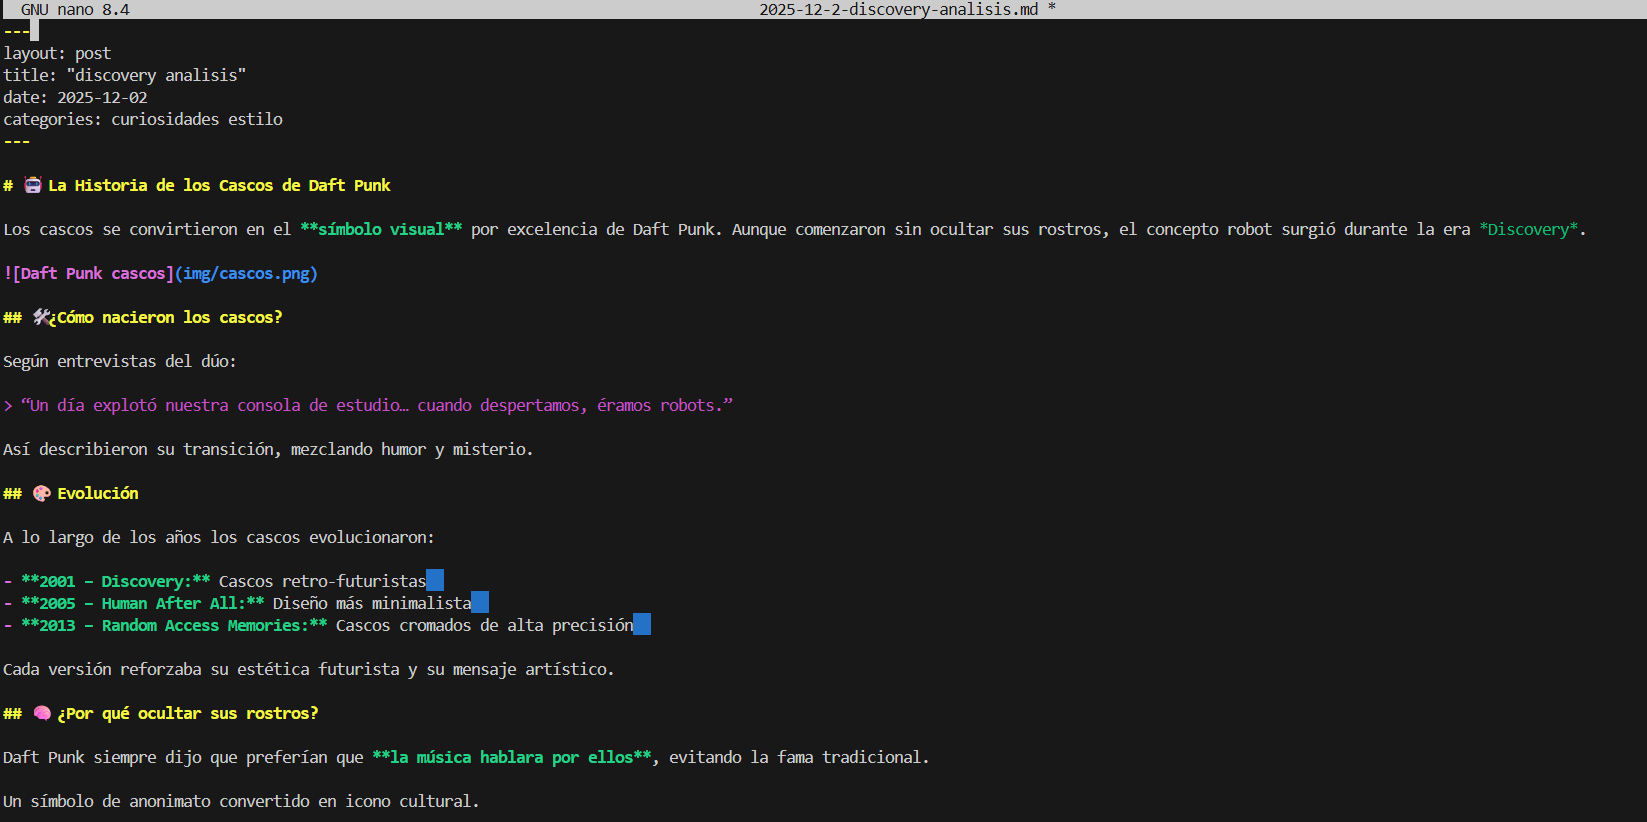Click the robot emoji in the main heading
This screenshot has height=822, width=1647.
(x=33, y=185)
